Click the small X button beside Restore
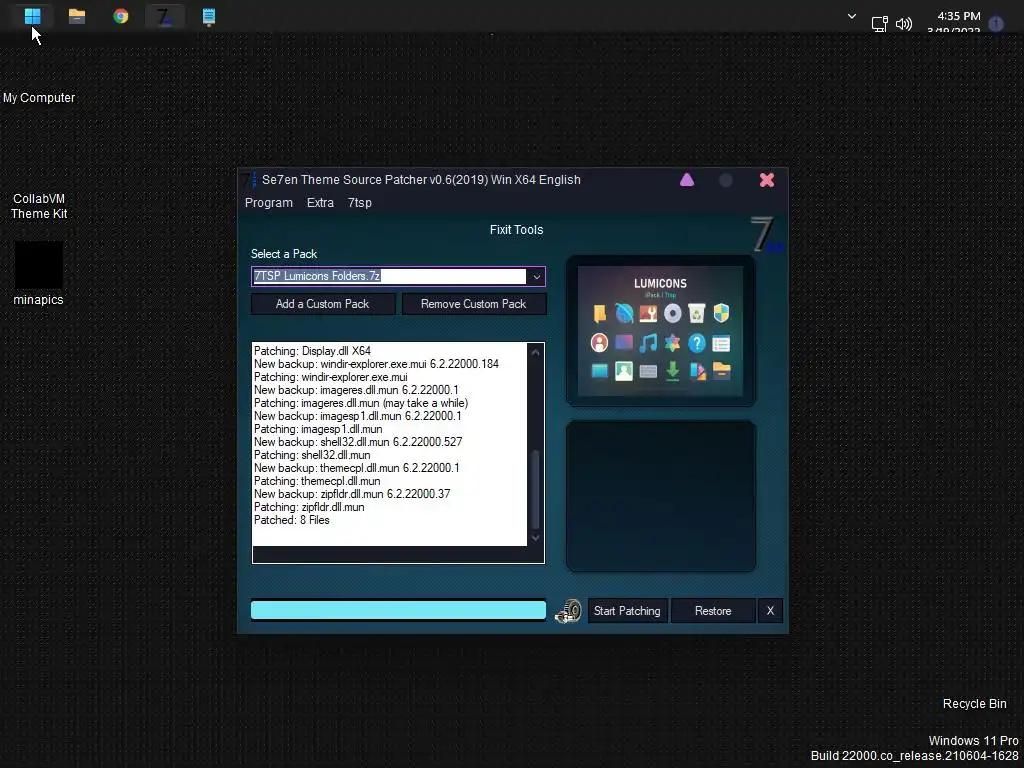1024x768 pixels. tap(770, 611)
